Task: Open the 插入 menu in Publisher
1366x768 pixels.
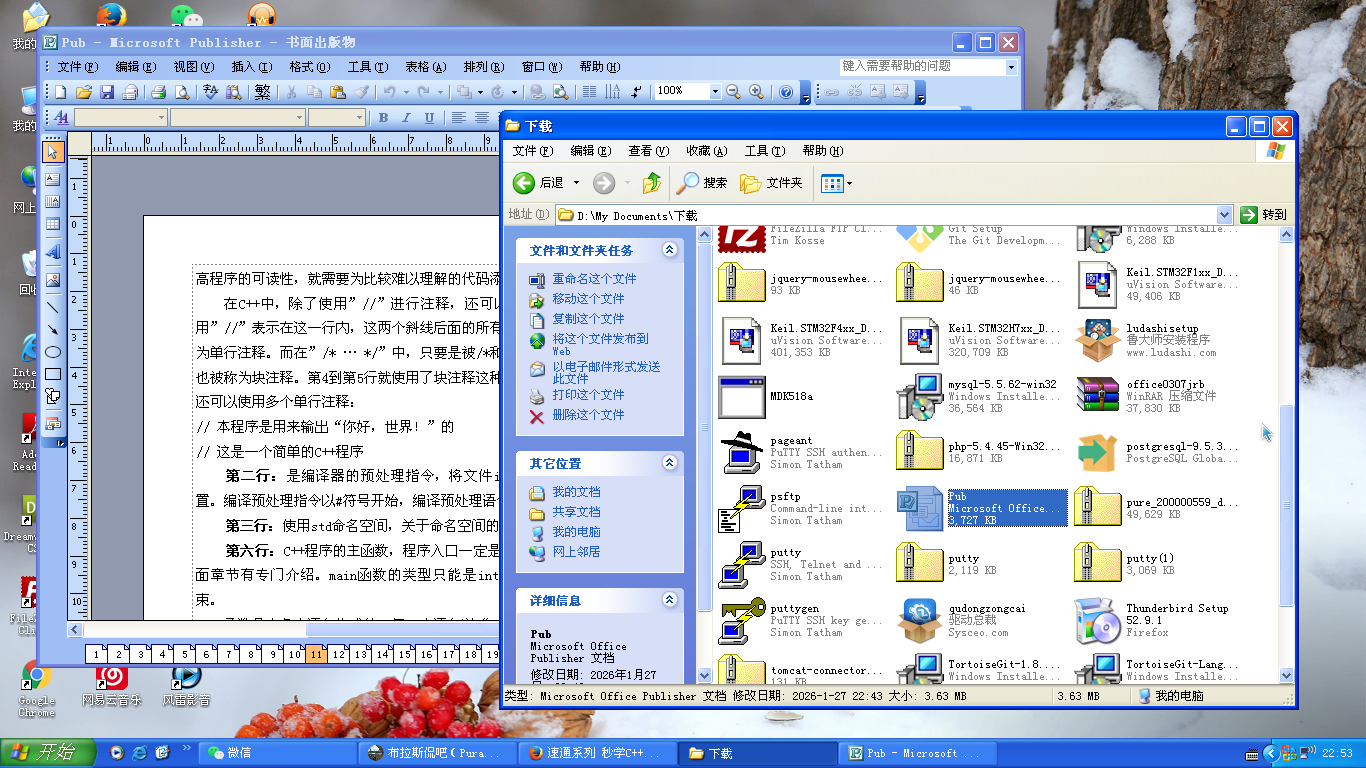Action: coord(251,67)
